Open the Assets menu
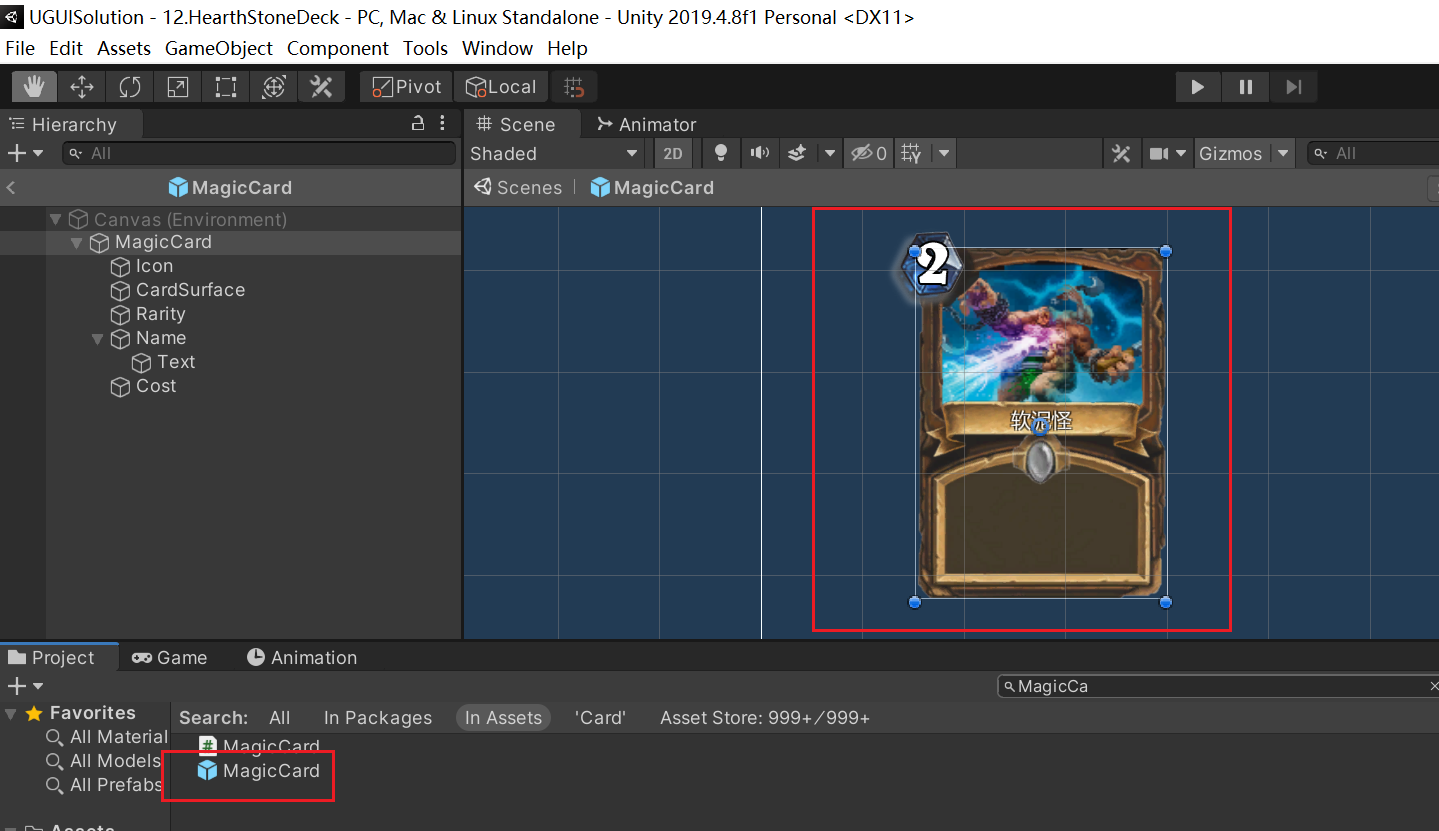The image size is (1439, 831). [x=124, y=48]
